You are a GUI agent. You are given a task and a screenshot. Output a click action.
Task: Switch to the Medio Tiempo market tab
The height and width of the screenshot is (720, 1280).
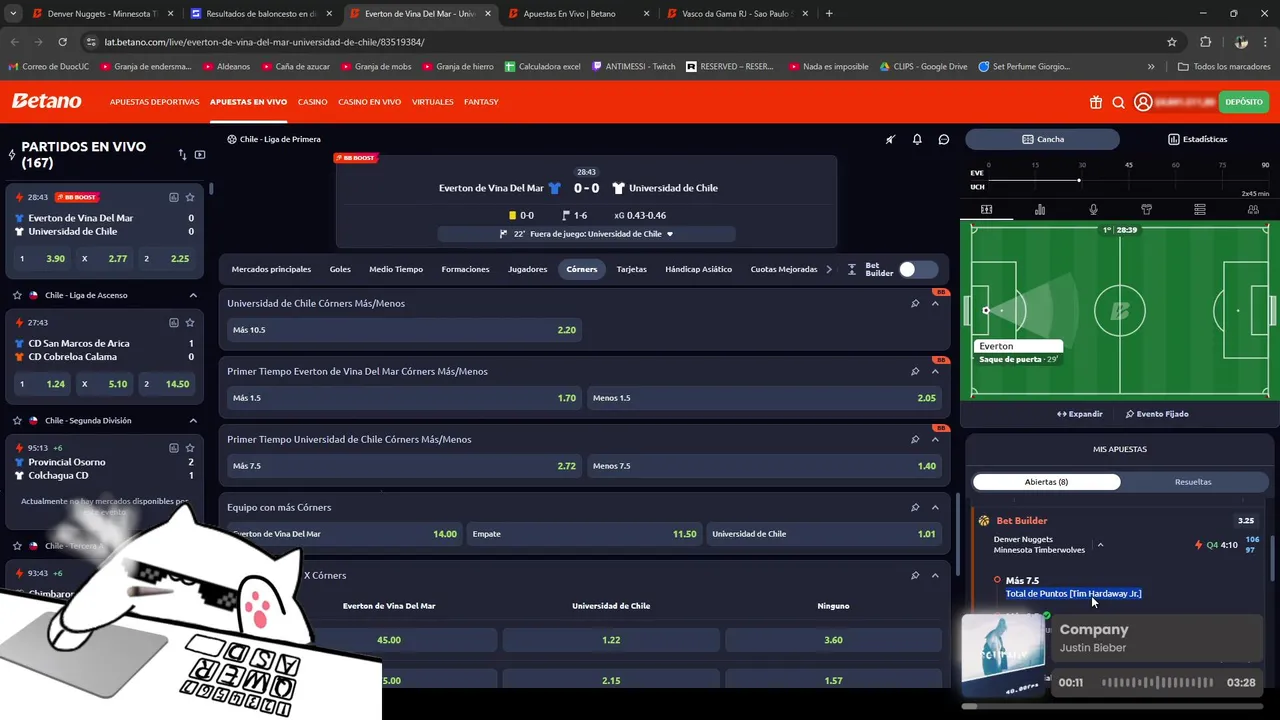pyautogui.click(x=396, y=269)
